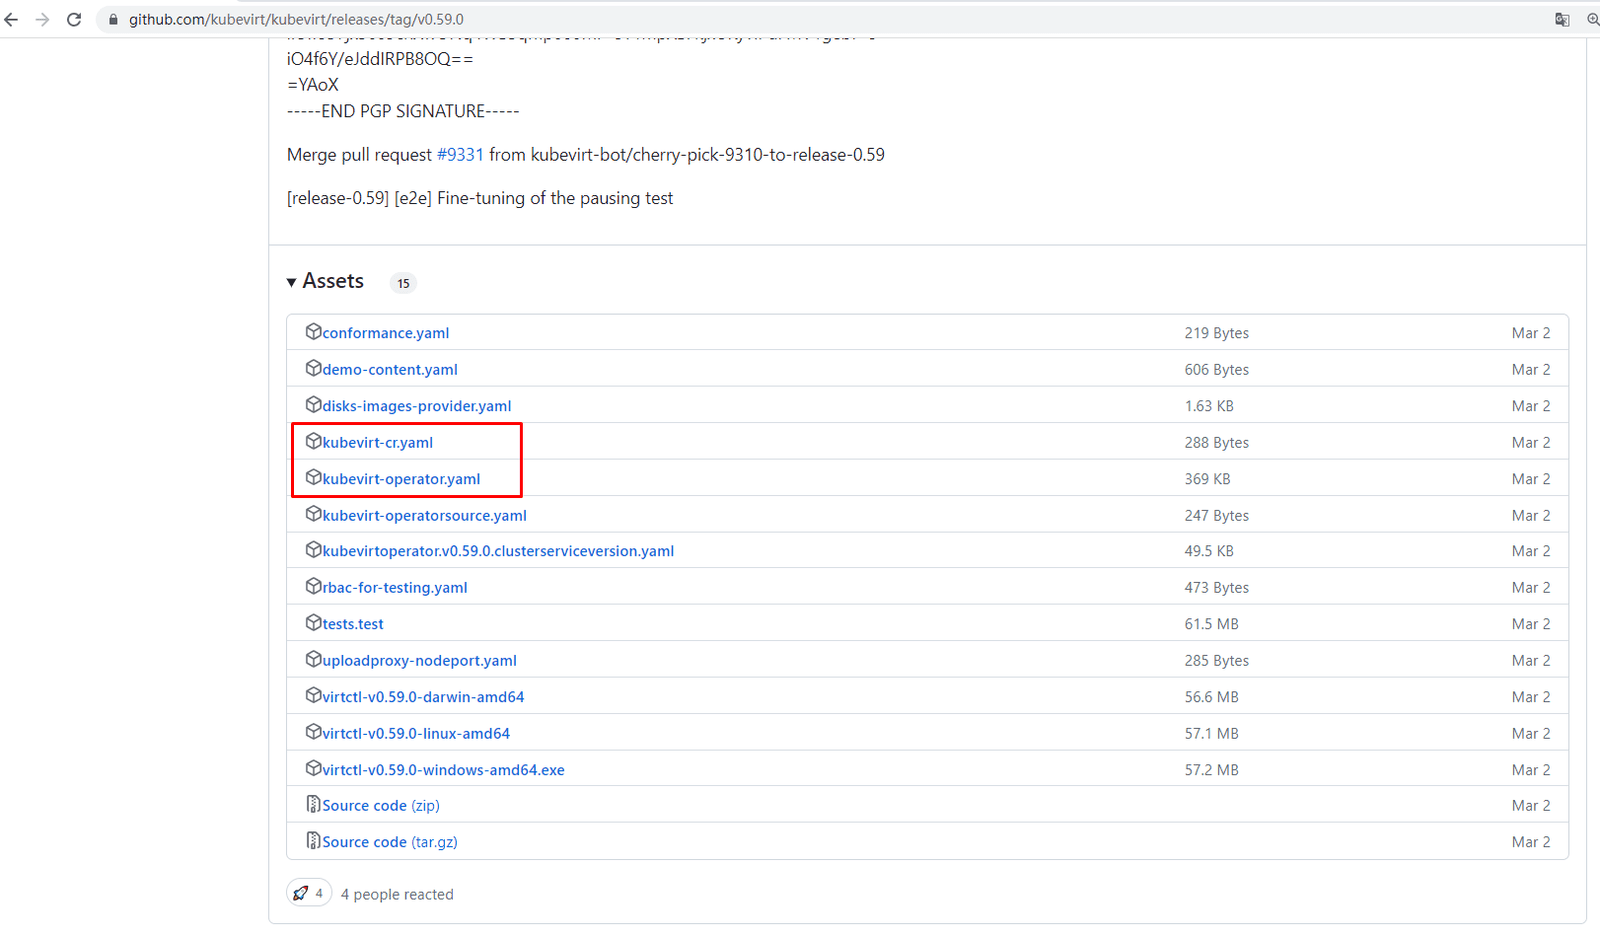Image resolution: width=1600 pixels, height=928 pixels.
Task: Click the package icon beside kubevirt-operatorsource.yaml
Action: (313, 513)
